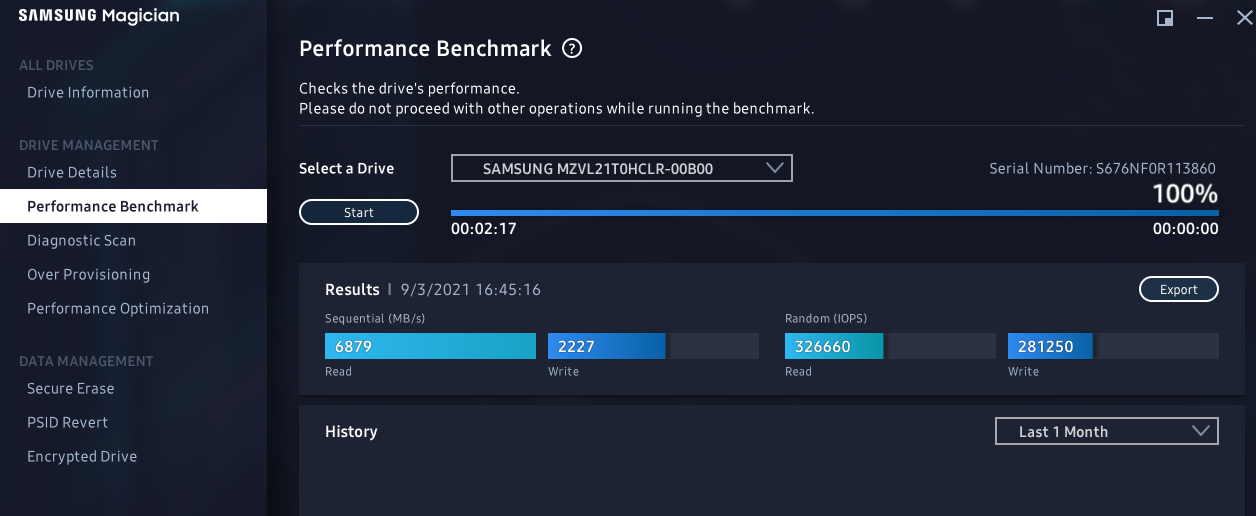The image size is (1256, 516).
Task: Click the Sequential Read 6879 result bar
Action: [x=430, y=346]
